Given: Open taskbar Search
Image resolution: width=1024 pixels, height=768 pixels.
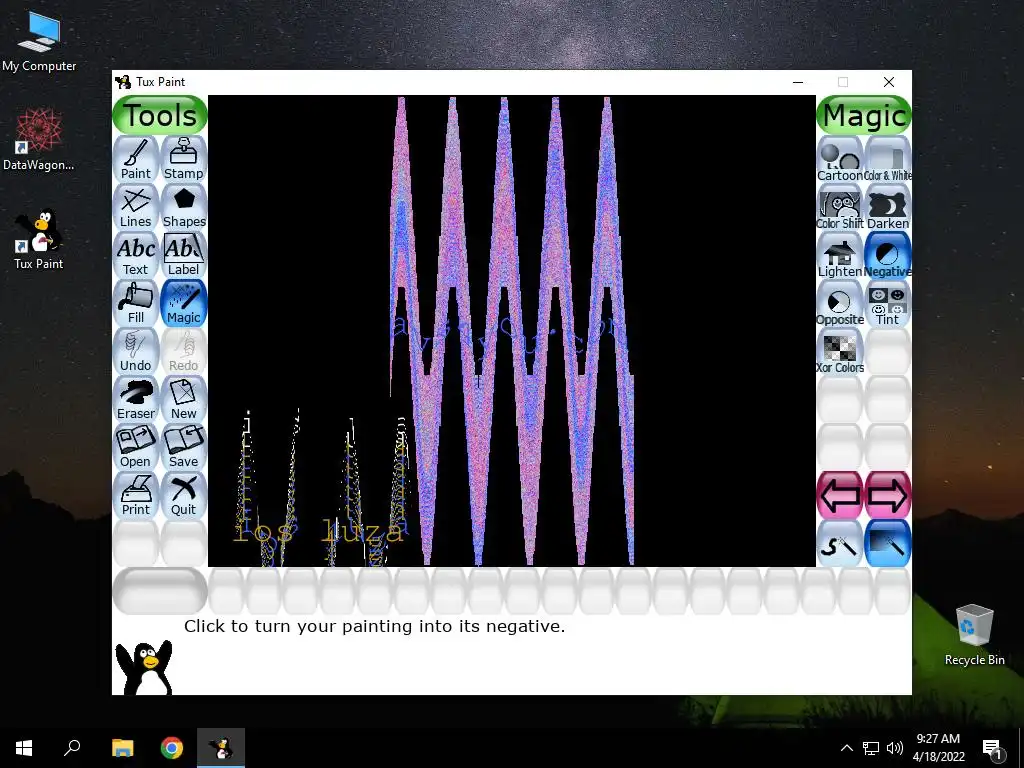Looking at the screenshot, I should (x=72, y=748).
